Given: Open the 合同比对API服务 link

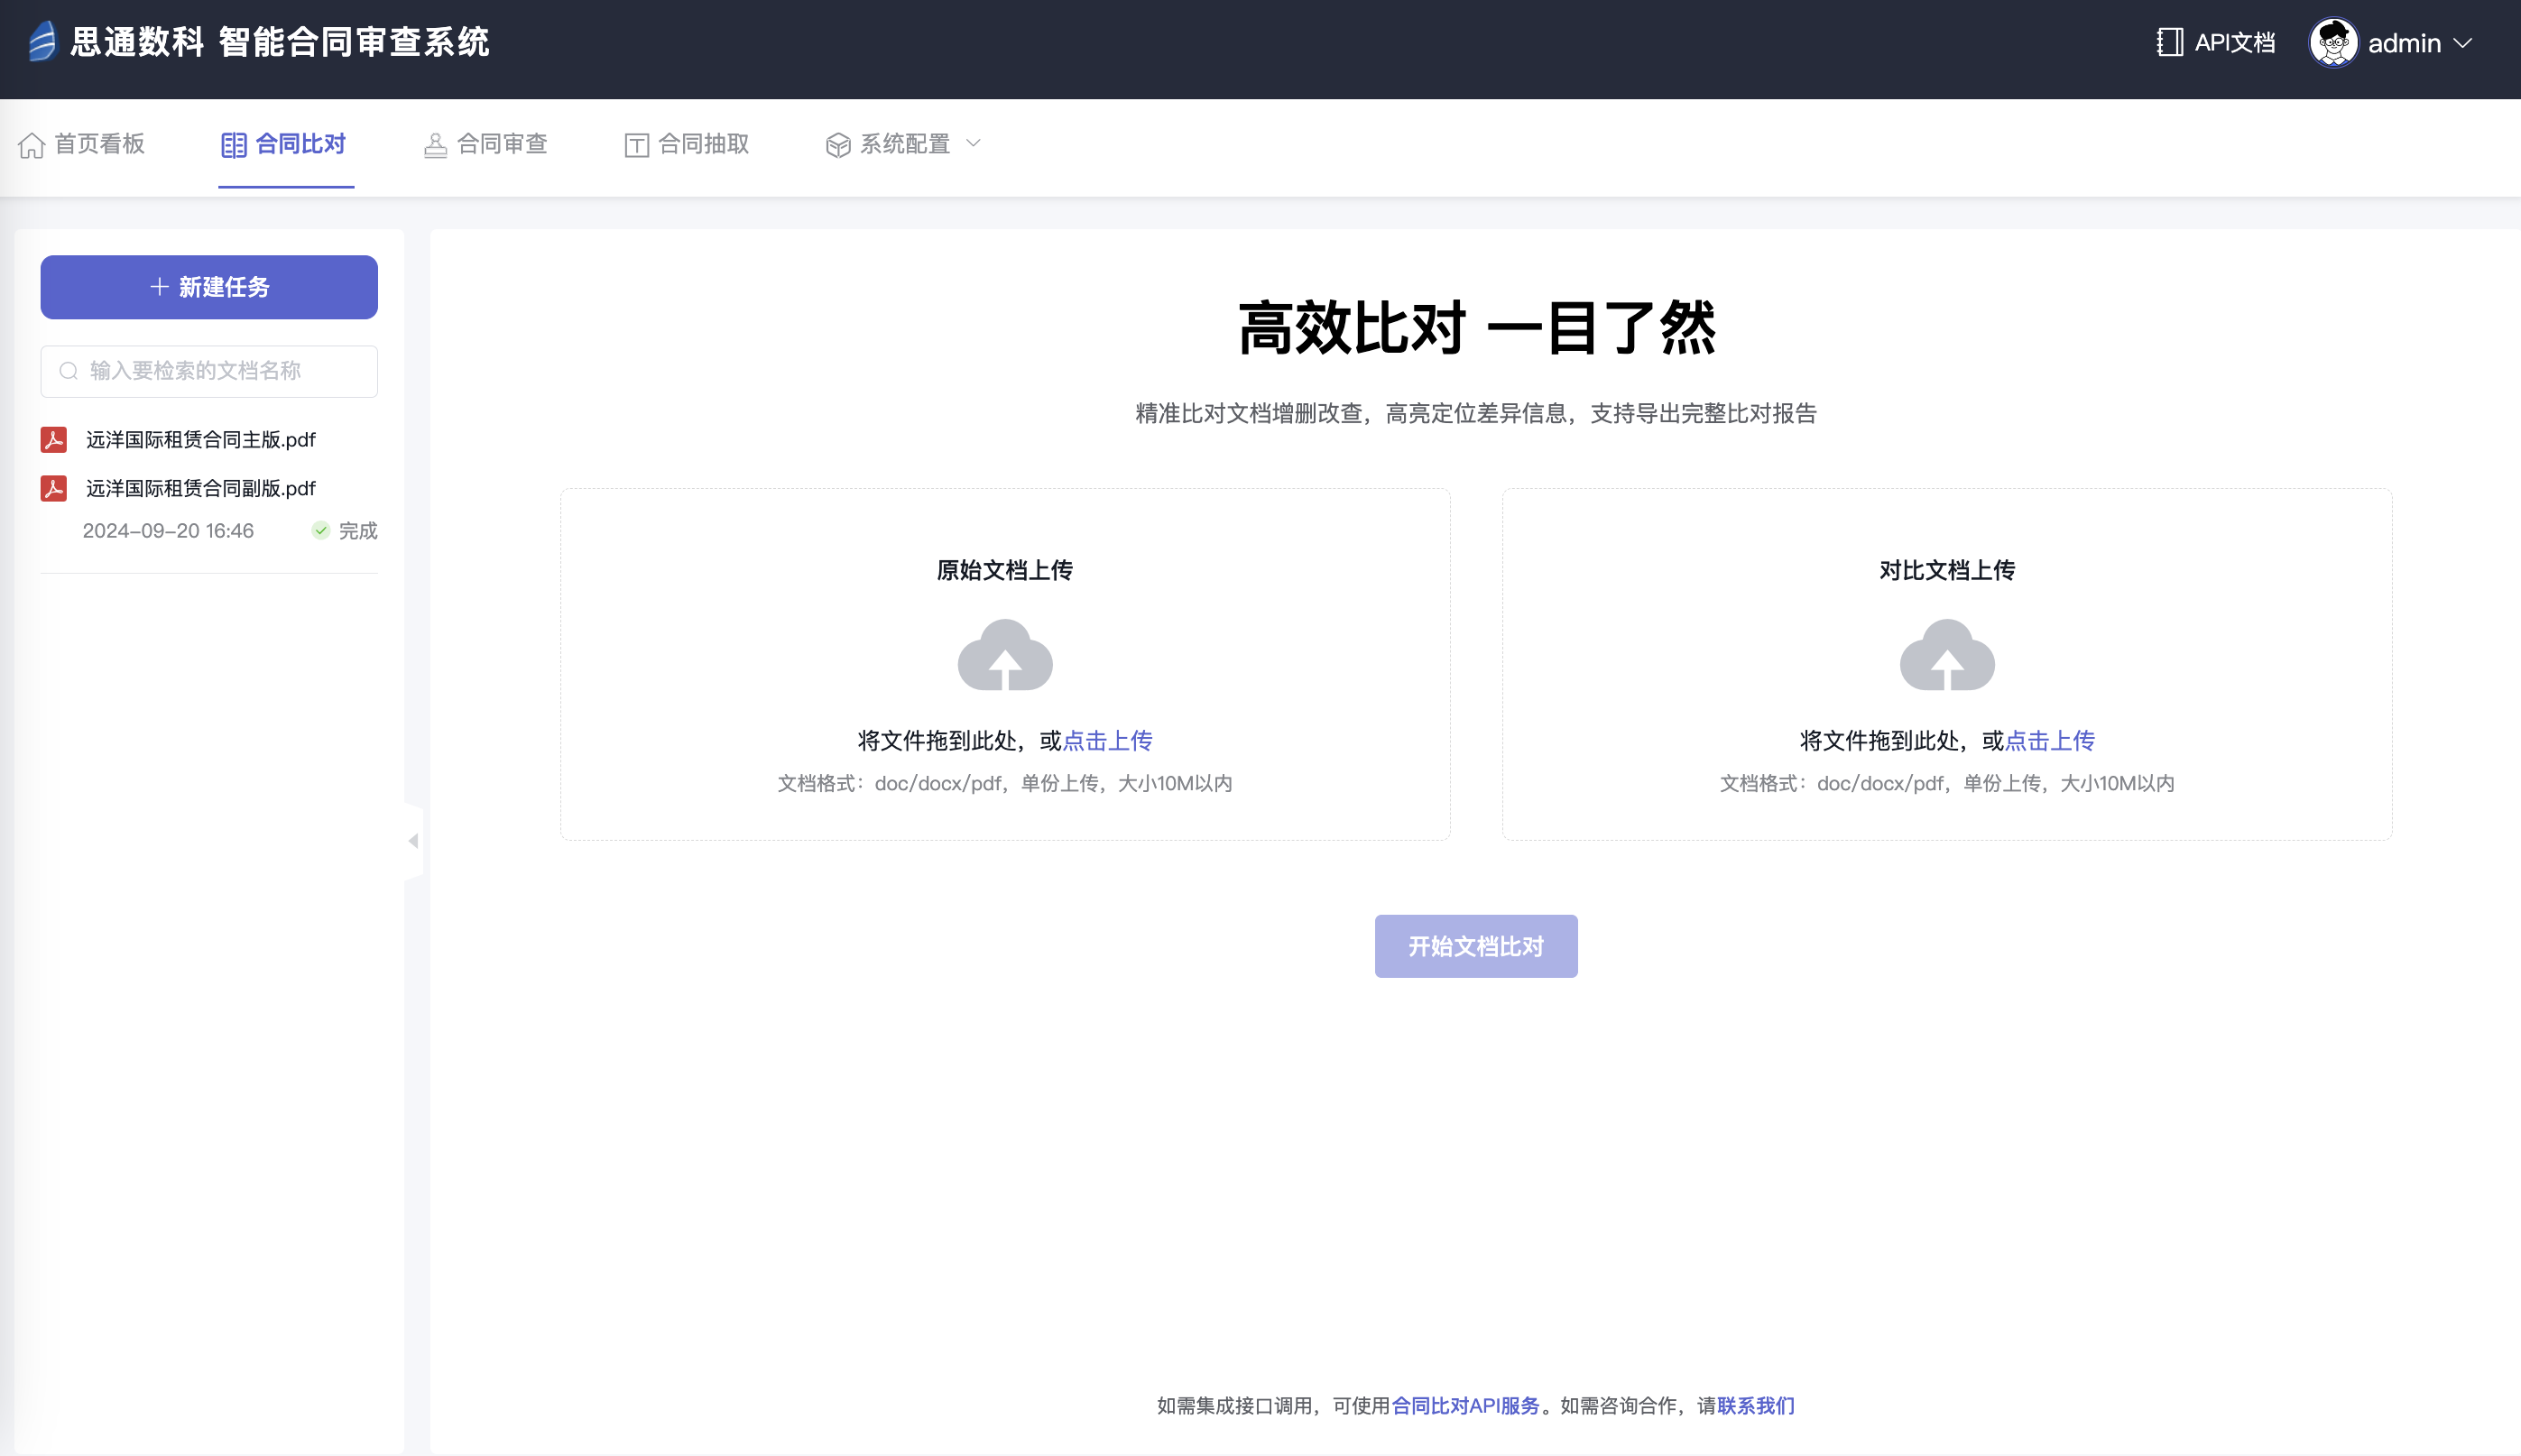Looking at the screenshot, I should click(1465, 1406).
